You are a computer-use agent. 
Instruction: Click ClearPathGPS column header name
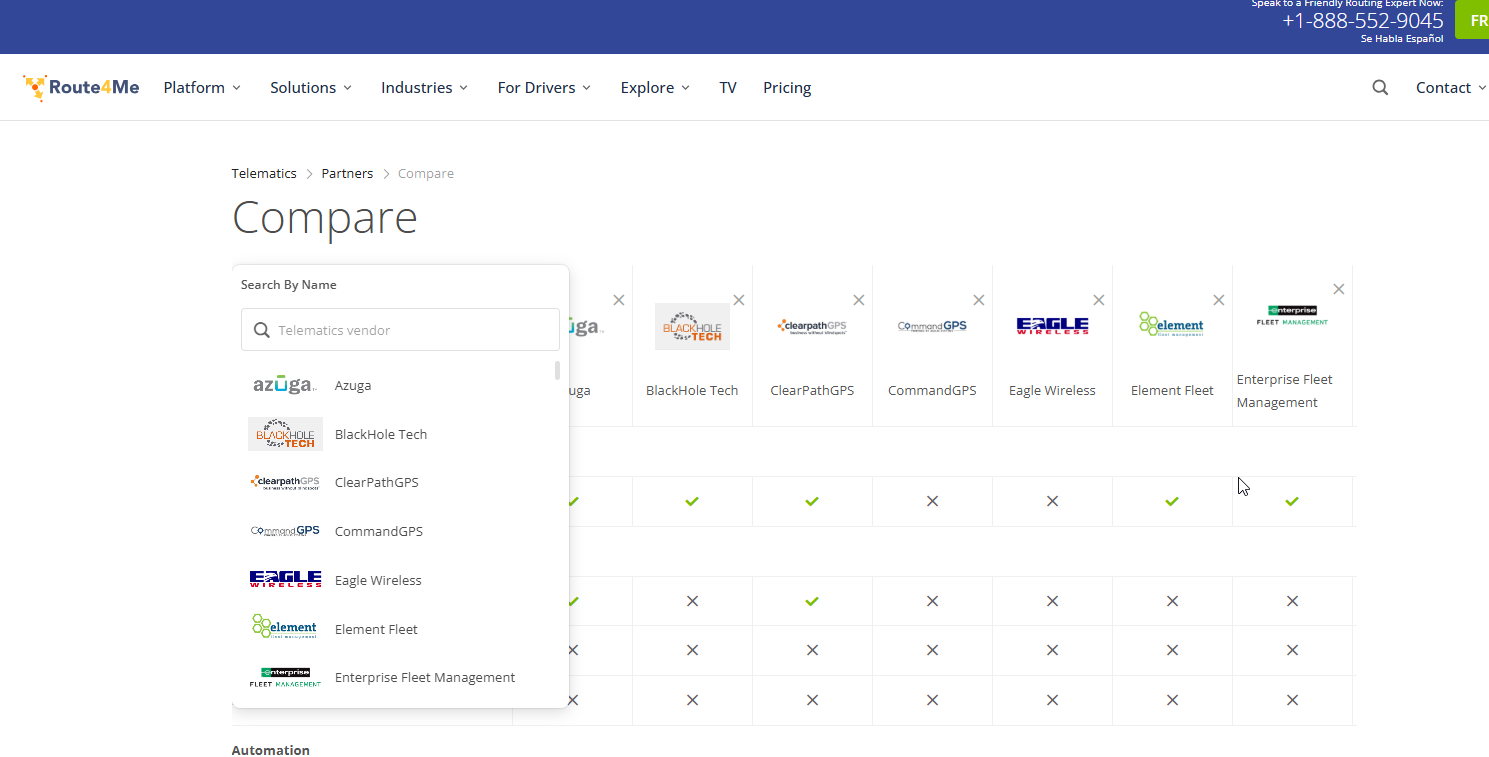(812, 390)
